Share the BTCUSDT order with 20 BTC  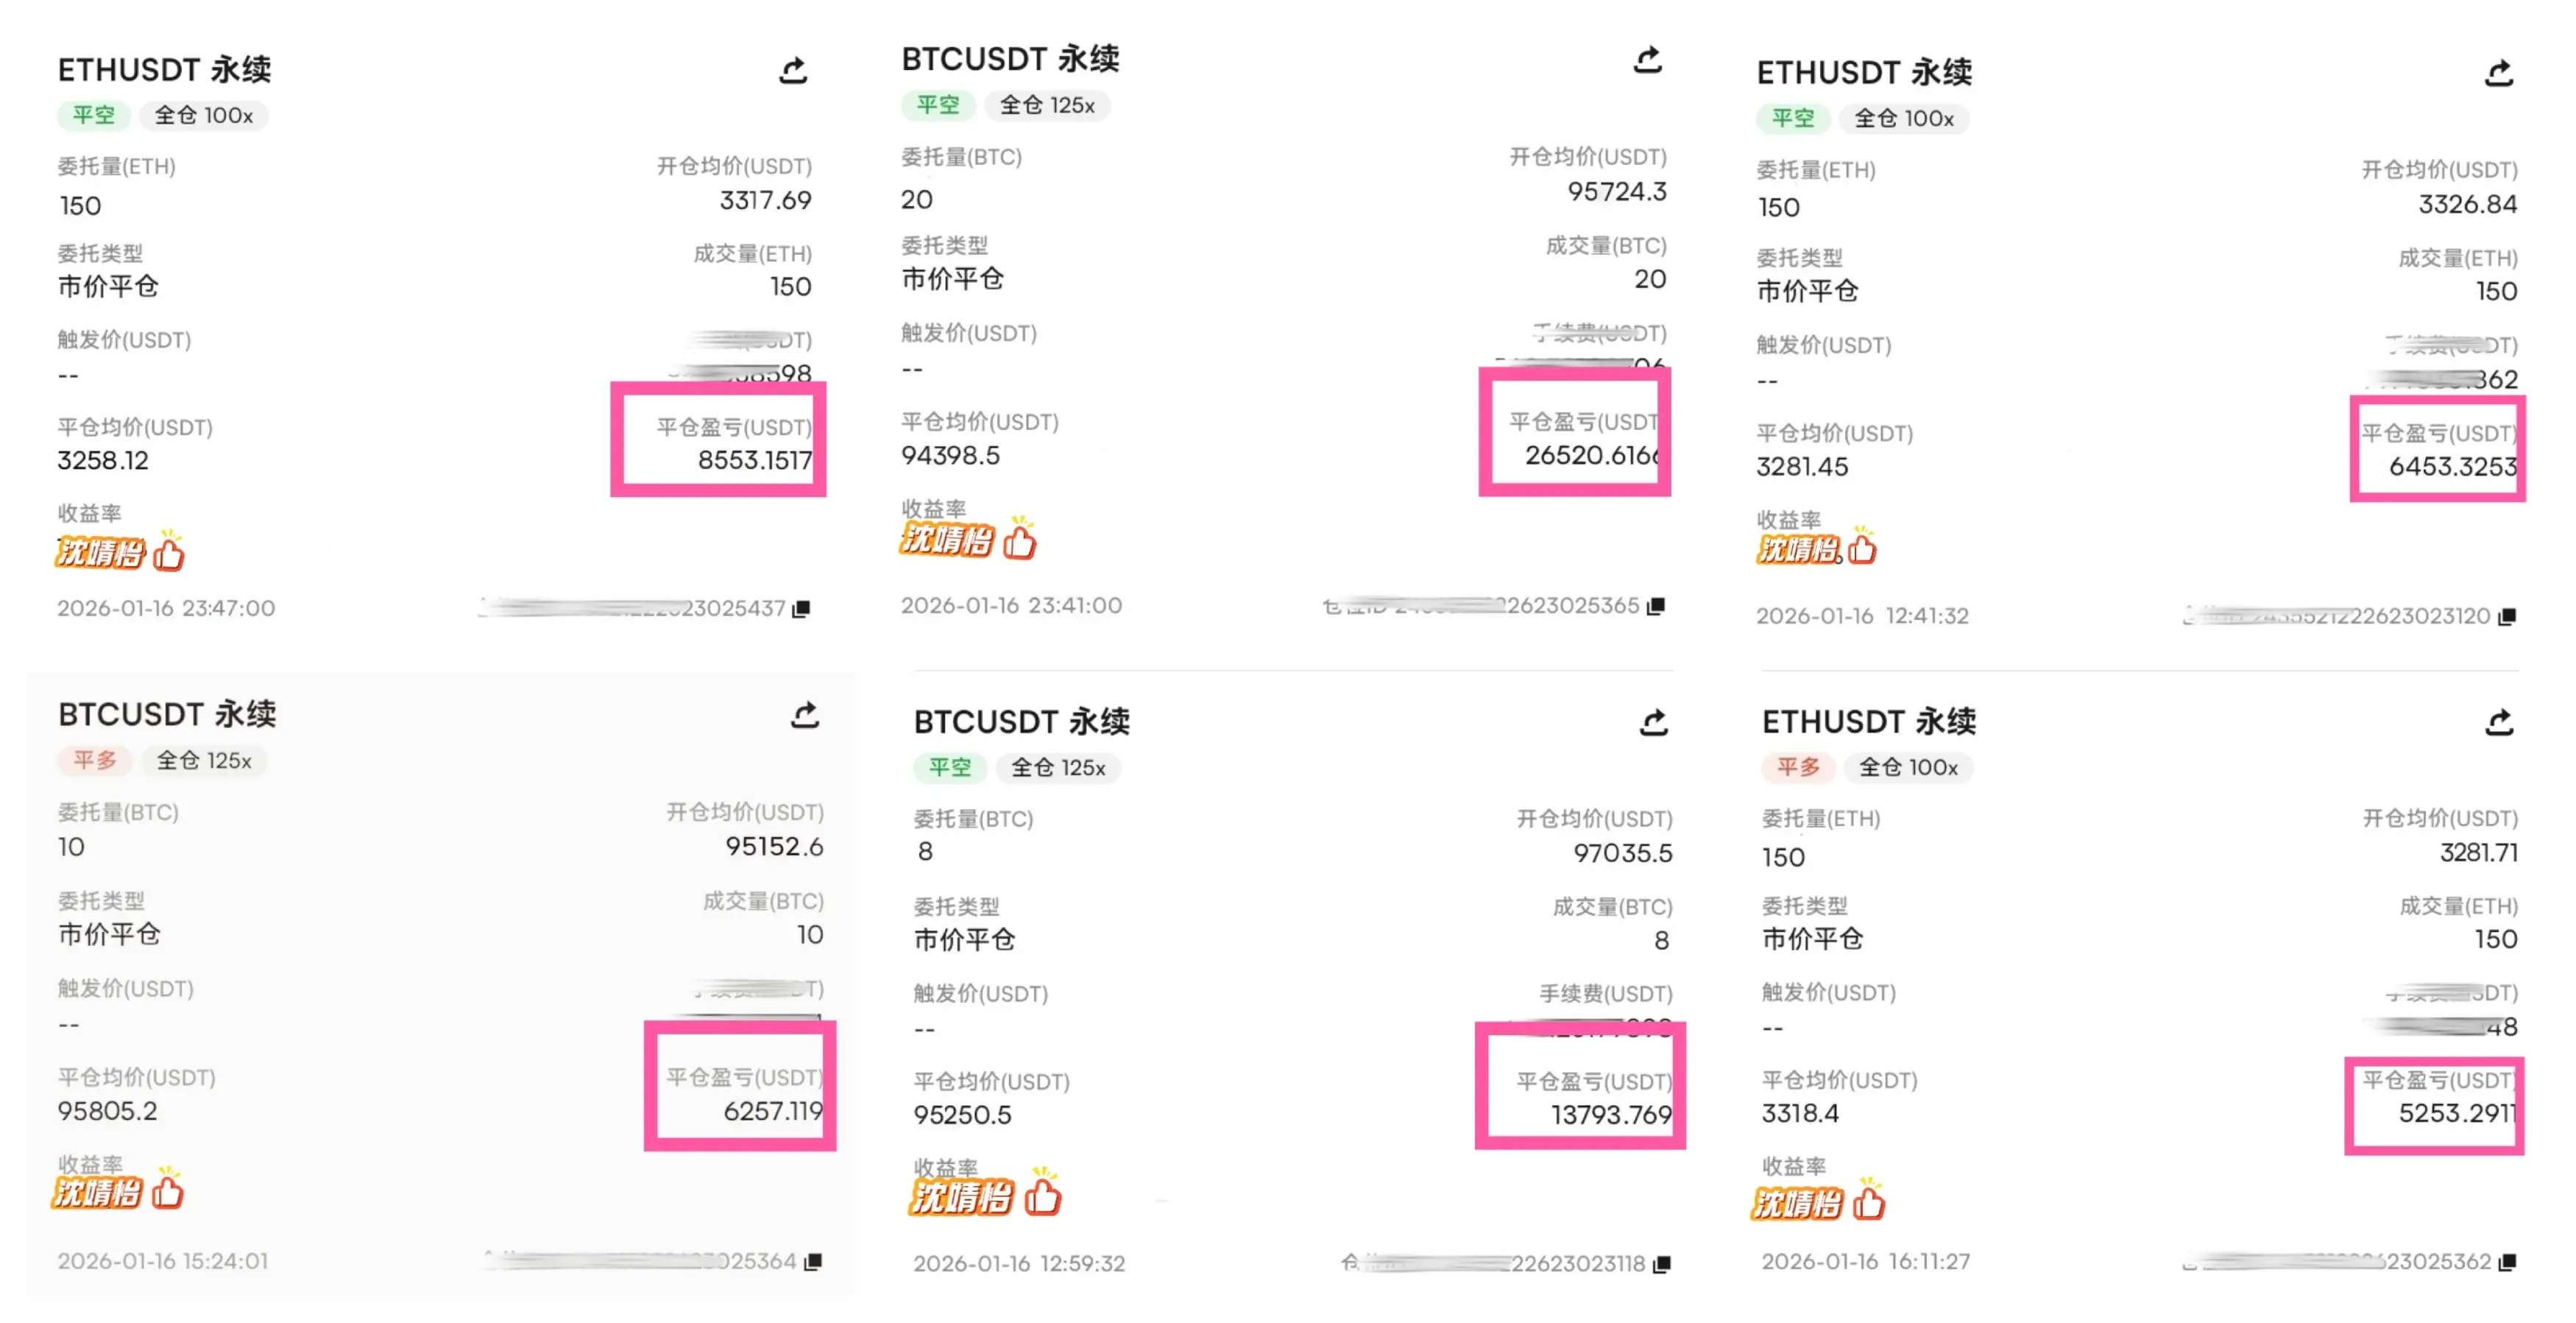[1647, 60]
